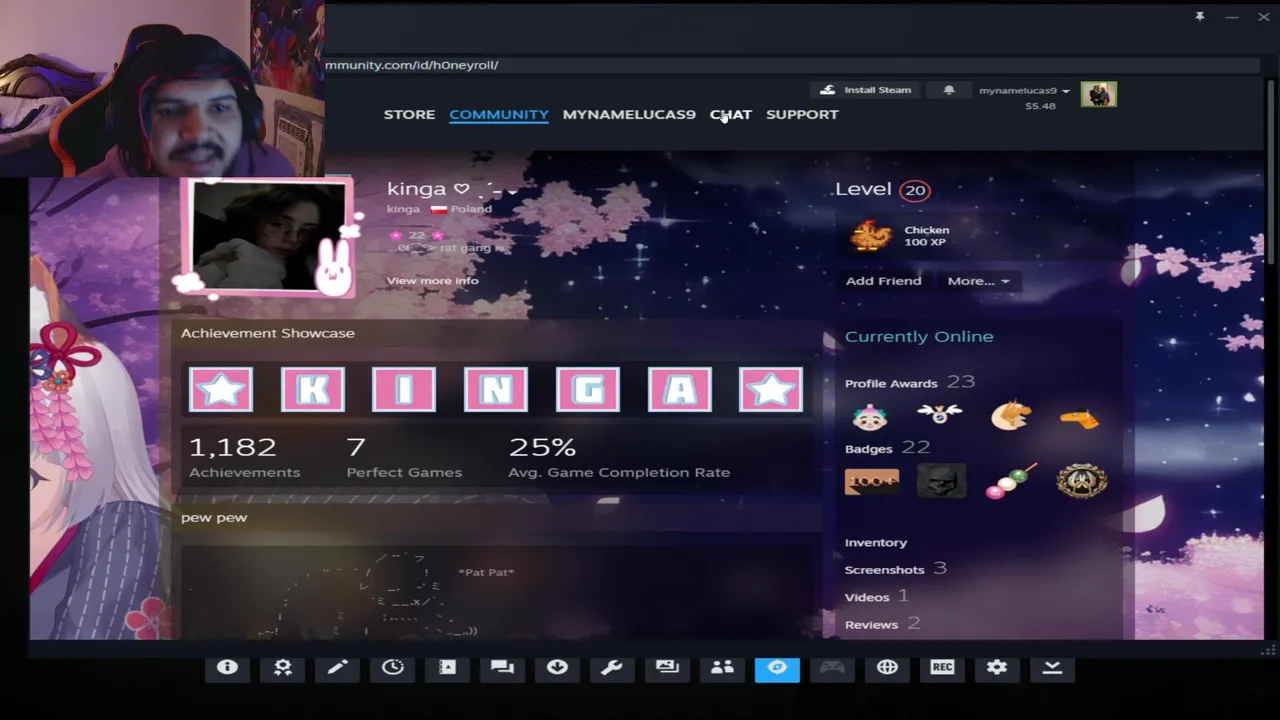Click kinga's profile avatar picture
This screenshot has height=720, width=1280.
tap(267, 237)
